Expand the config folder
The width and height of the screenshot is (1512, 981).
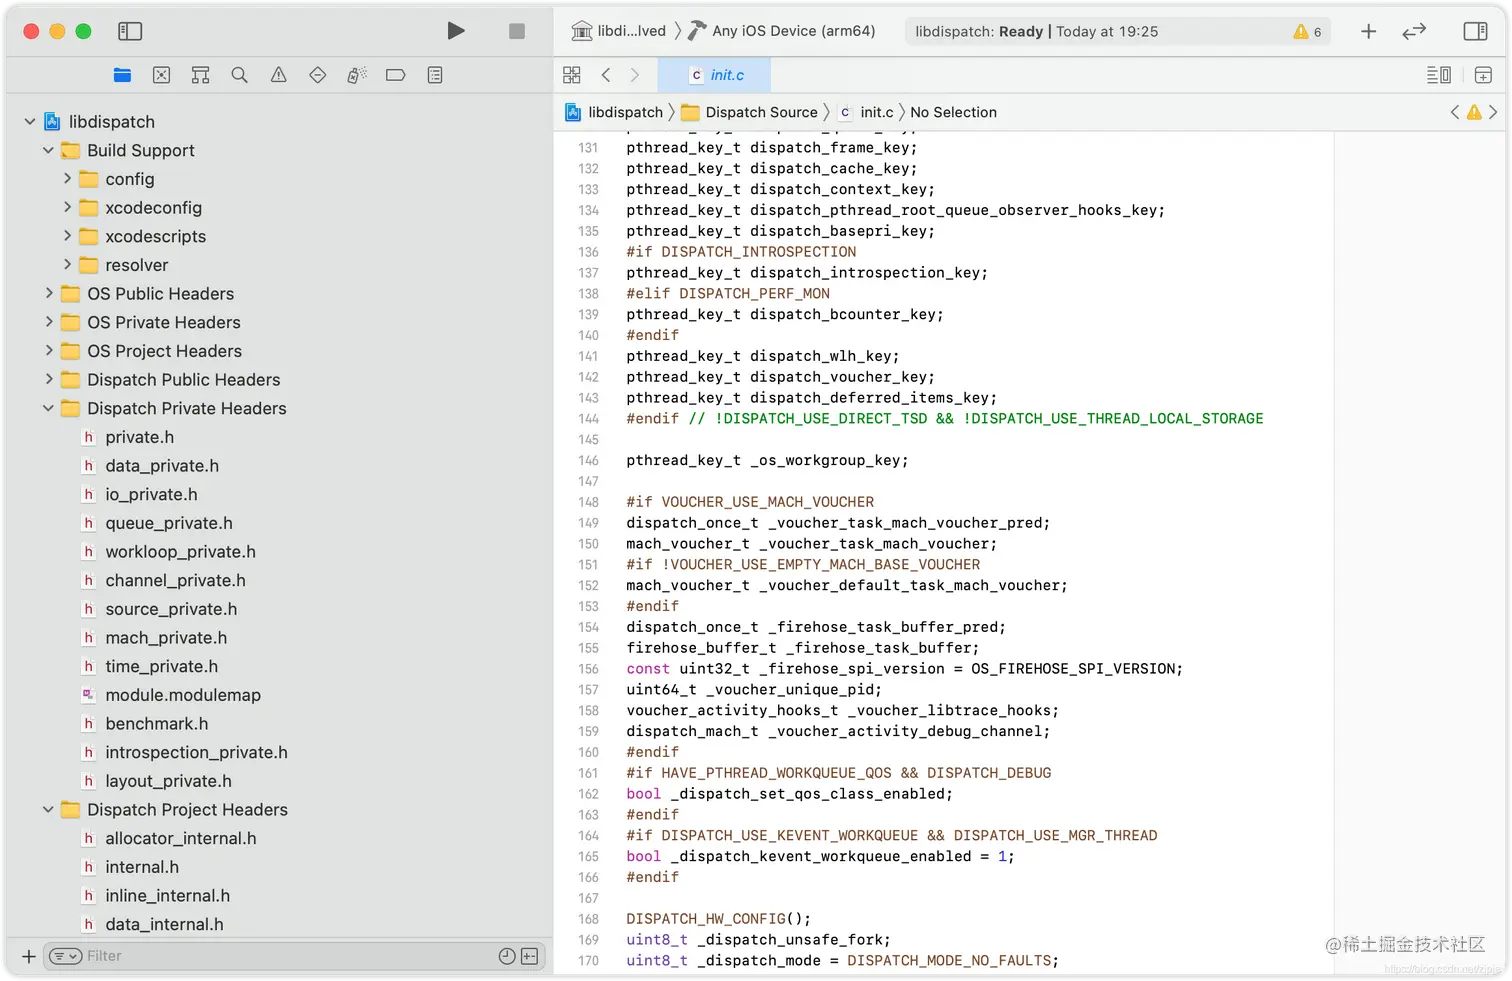67,178
